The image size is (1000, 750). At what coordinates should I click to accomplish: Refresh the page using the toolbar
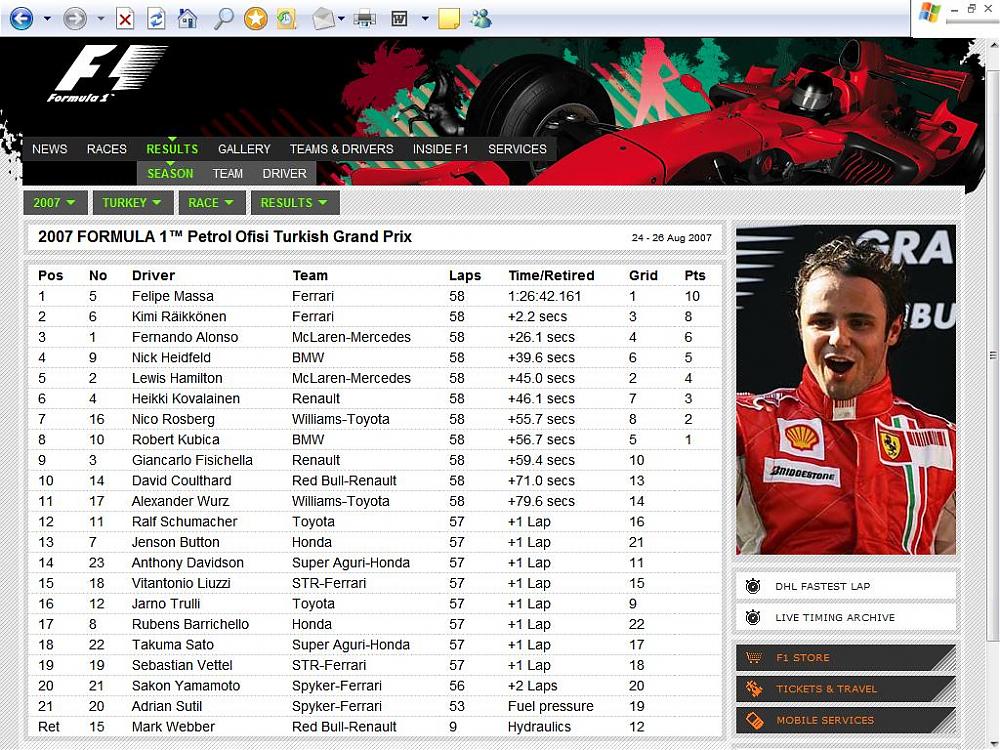tap(156, 18)
